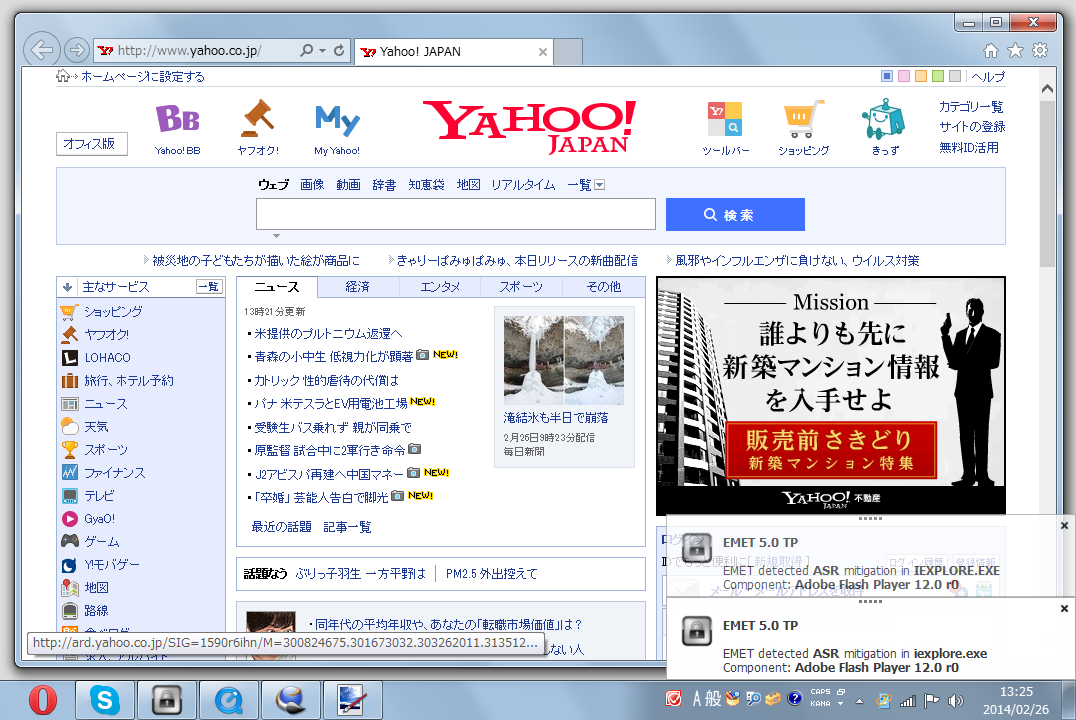Expand the small arrow below search box

pos(277,235)
